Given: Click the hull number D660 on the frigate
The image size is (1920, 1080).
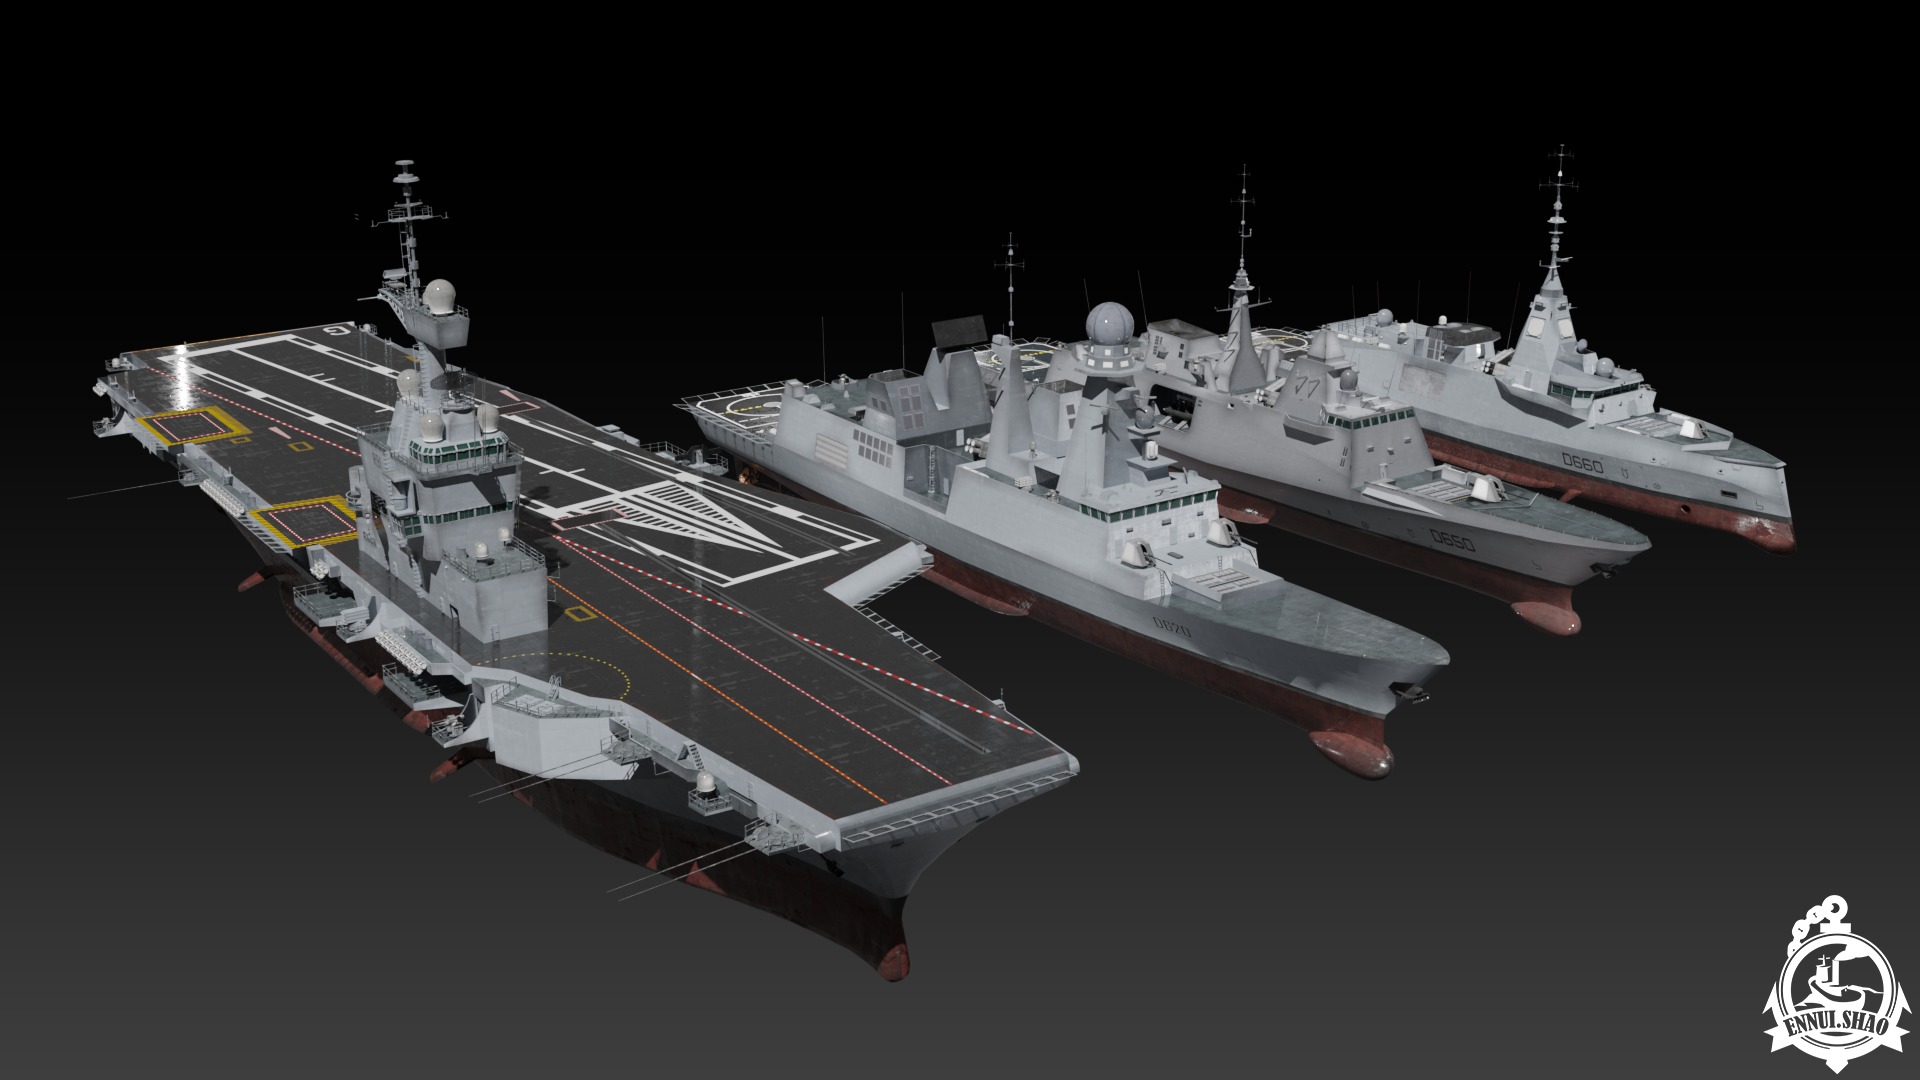Looking at the screenshot, I should click(x=1581, y=464).
